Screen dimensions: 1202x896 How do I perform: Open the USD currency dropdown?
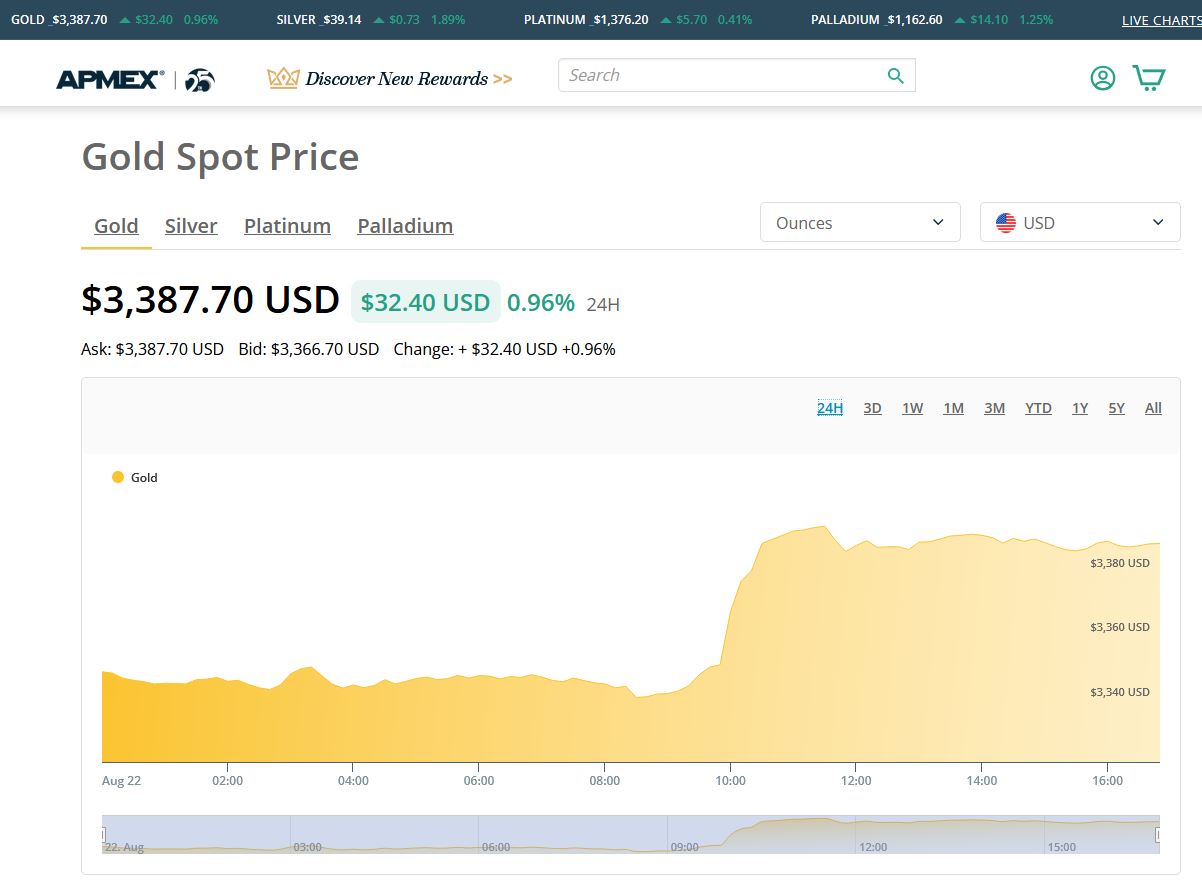coord(1080,223)
